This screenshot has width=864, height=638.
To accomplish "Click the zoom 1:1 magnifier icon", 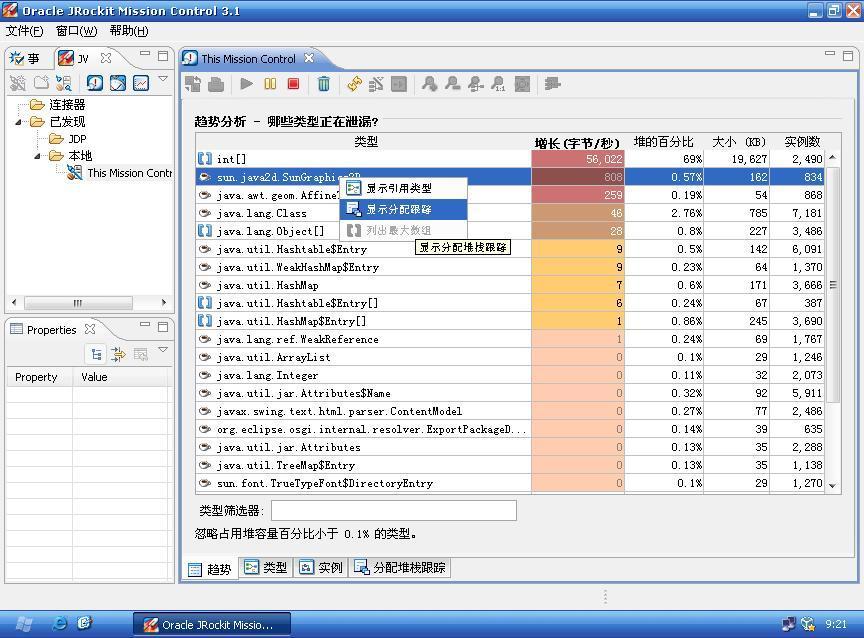I will (499, 84).
